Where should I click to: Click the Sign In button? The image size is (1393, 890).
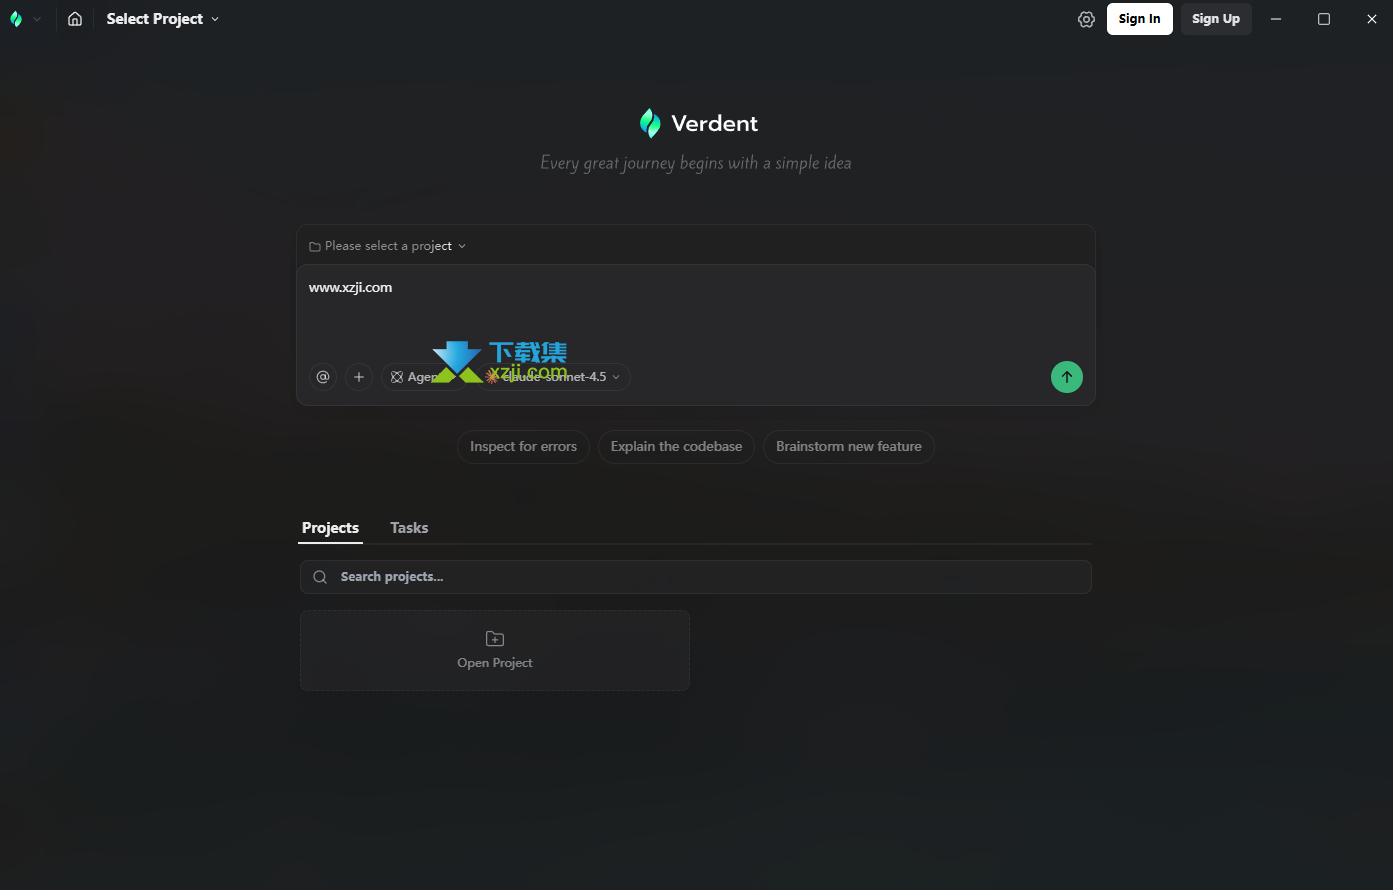click(1139, 19)
